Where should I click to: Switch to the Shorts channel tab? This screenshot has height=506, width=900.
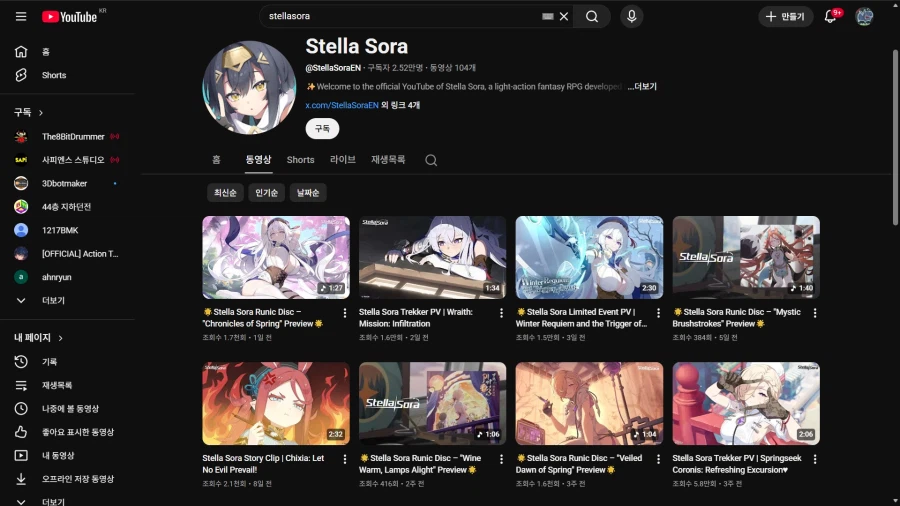click(300, 160)
